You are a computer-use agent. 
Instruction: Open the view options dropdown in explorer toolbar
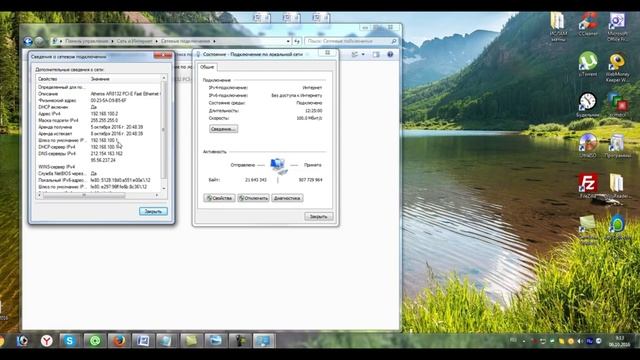point(363,54)
